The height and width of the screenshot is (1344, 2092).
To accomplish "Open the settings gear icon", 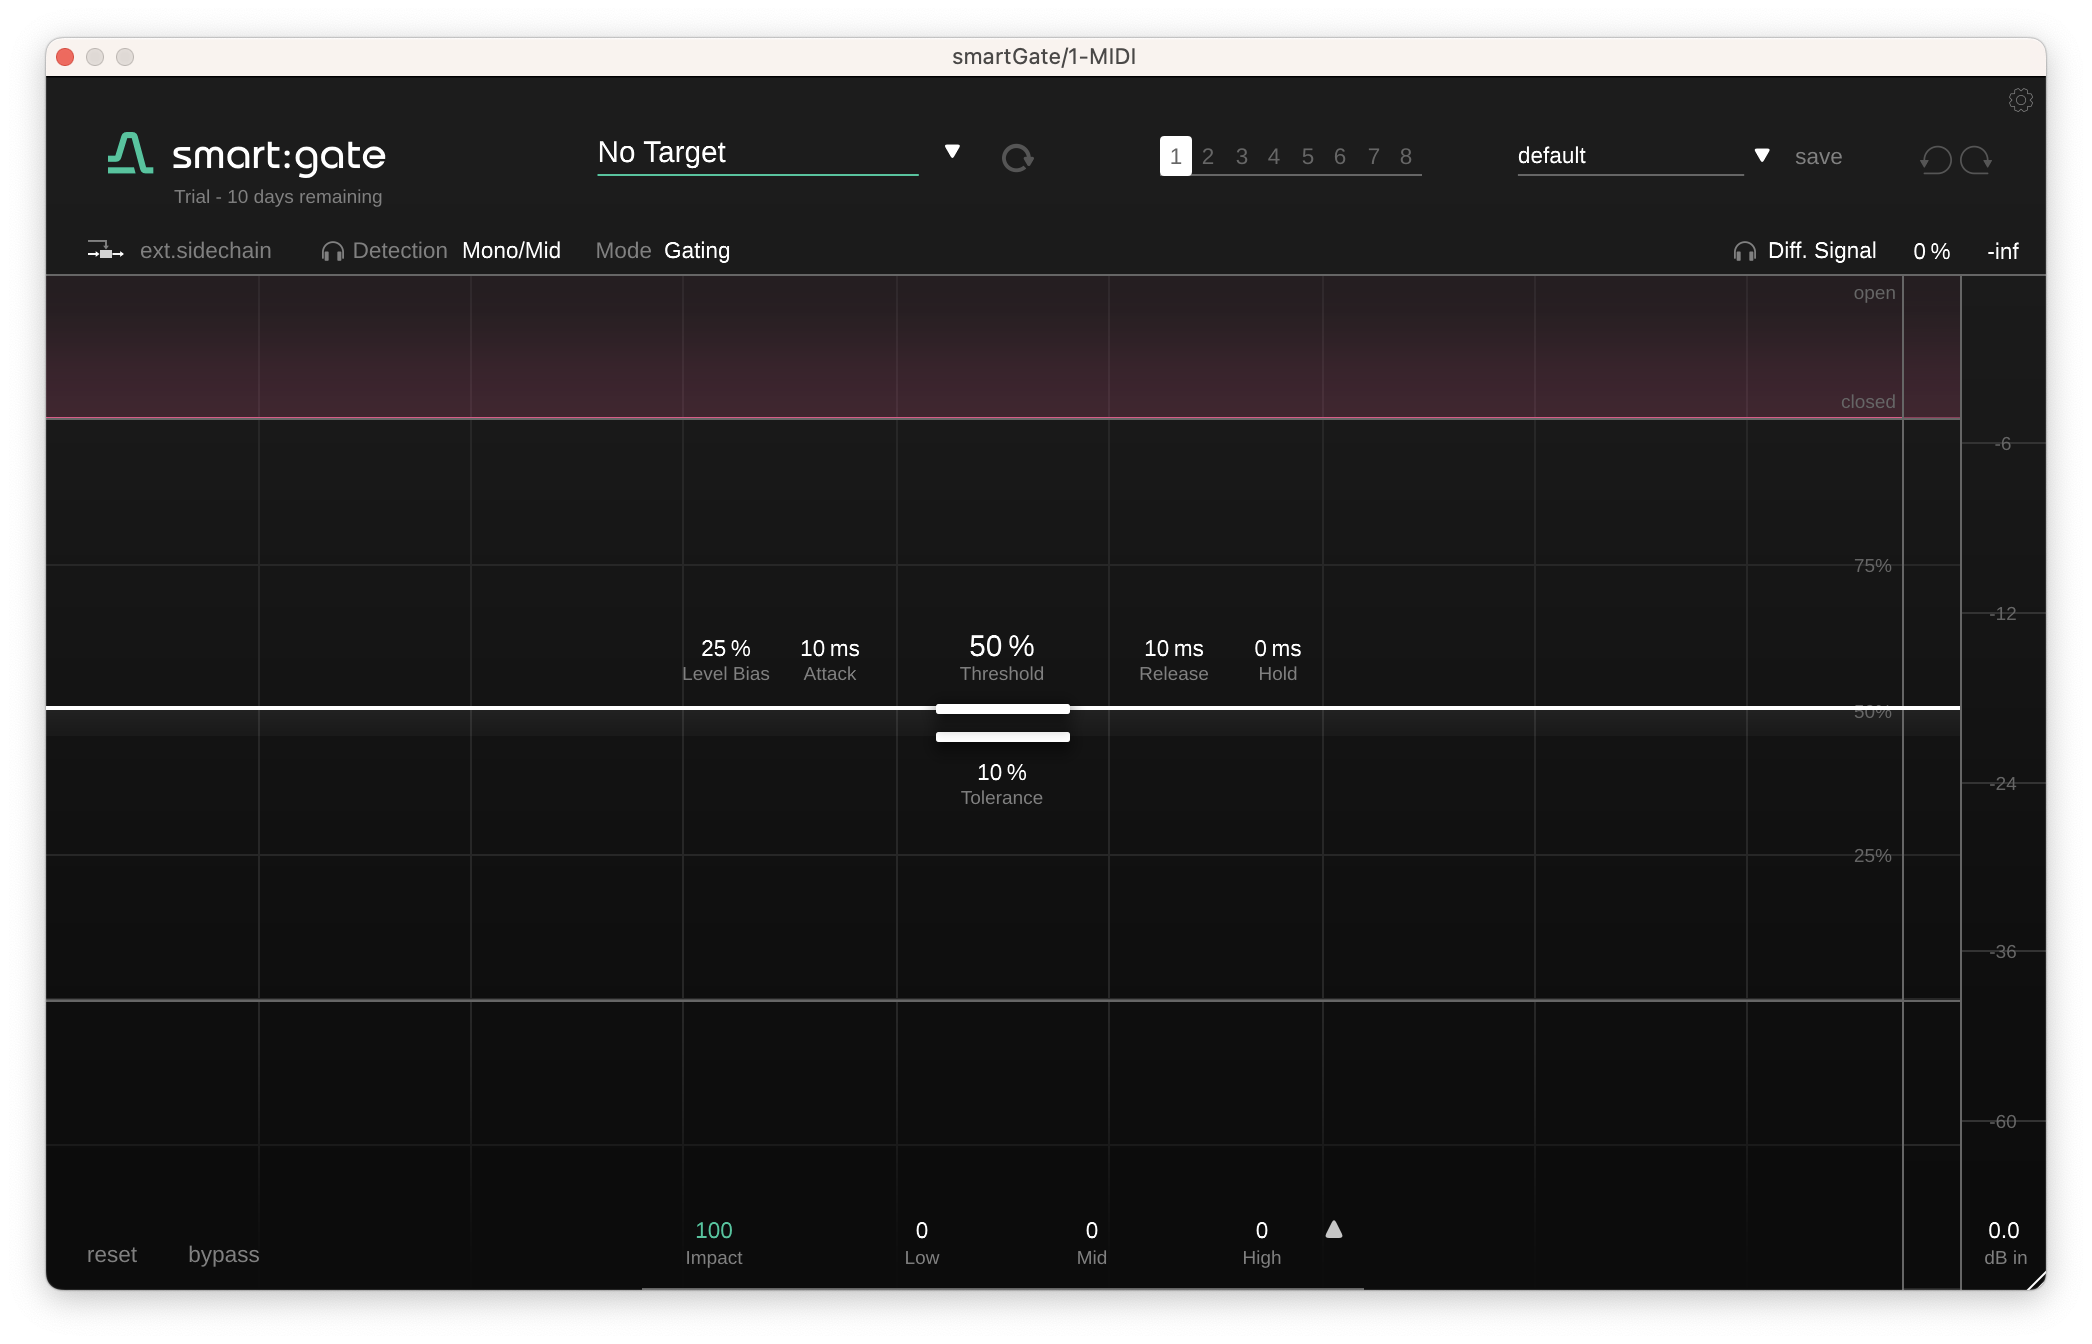I will (x=2020, y=100).
